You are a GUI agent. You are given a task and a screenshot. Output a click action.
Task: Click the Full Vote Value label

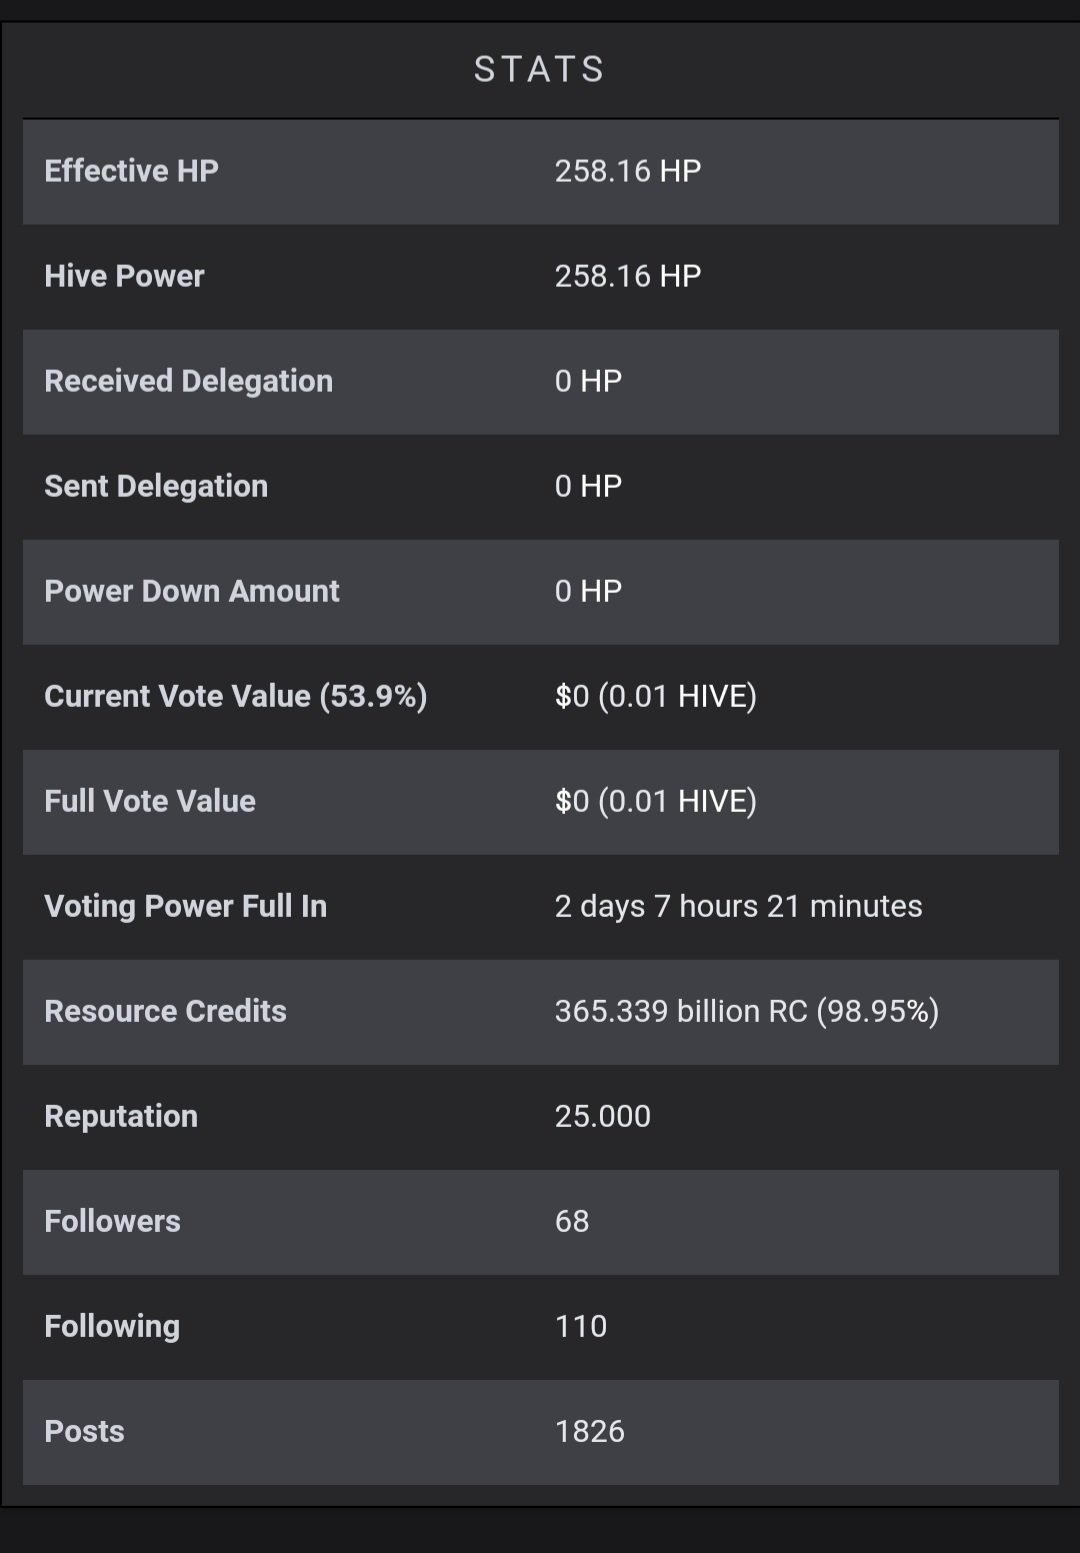tap(150, 801)
